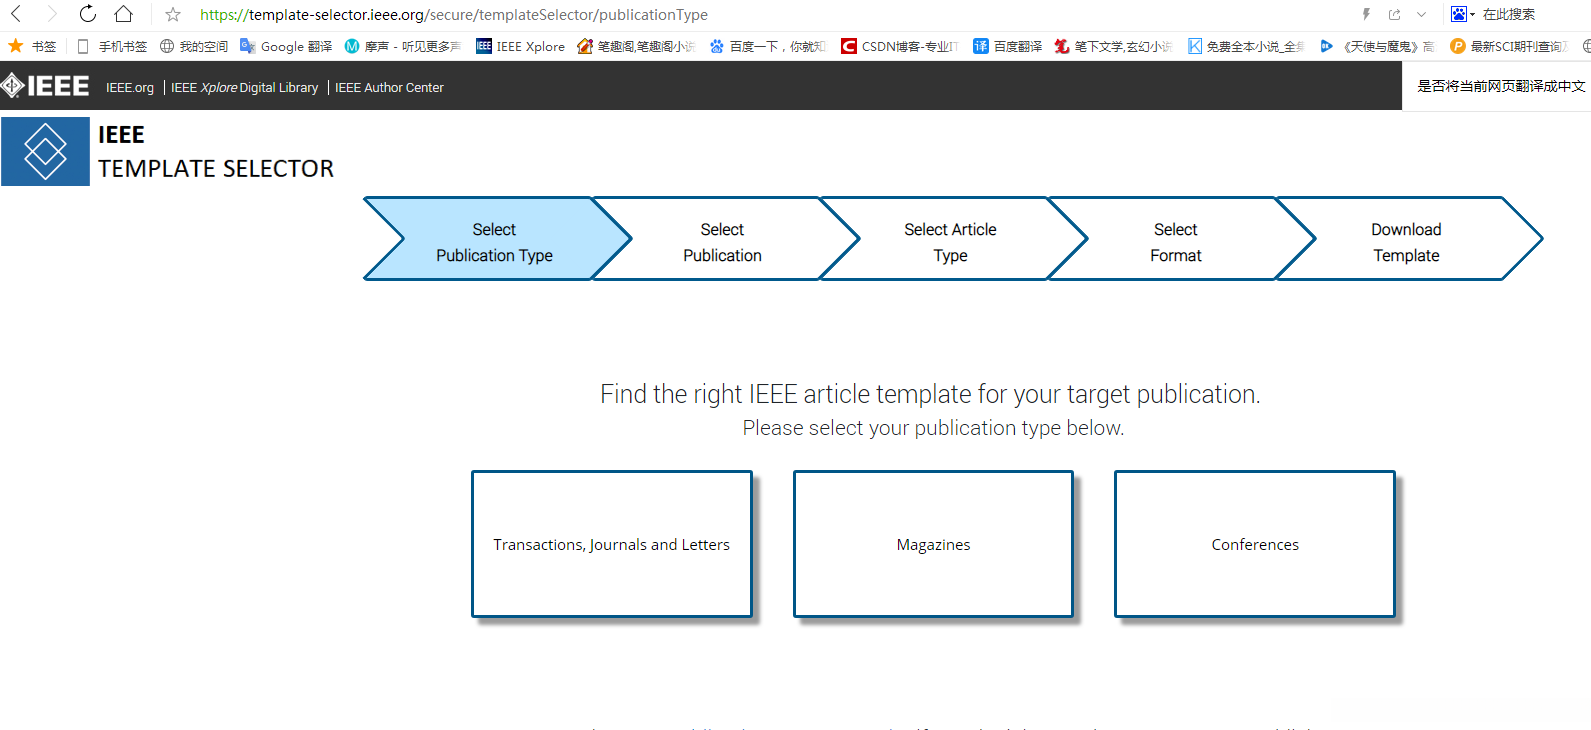The width and height of the screenshot is (1591, 730).
Task: Select the 'Select Publication Type' step
Action: point(497,239)
